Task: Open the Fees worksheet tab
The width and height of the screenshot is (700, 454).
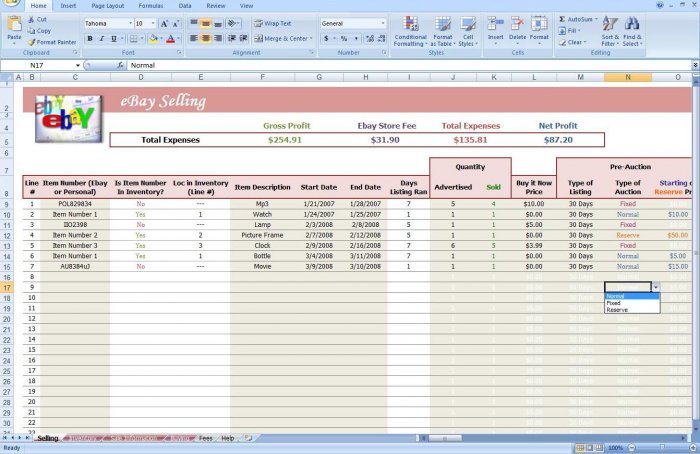Action: point(205,438)
